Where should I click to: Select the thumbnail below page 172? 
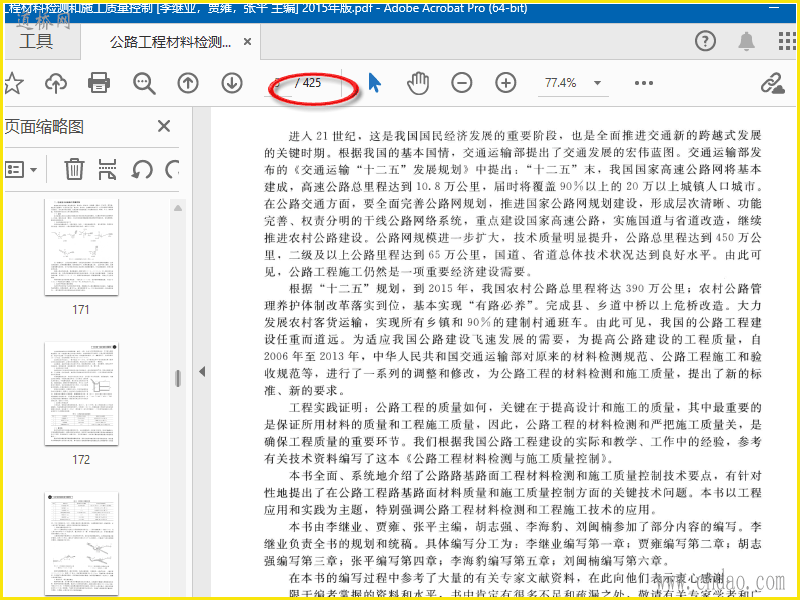point(82,543)
